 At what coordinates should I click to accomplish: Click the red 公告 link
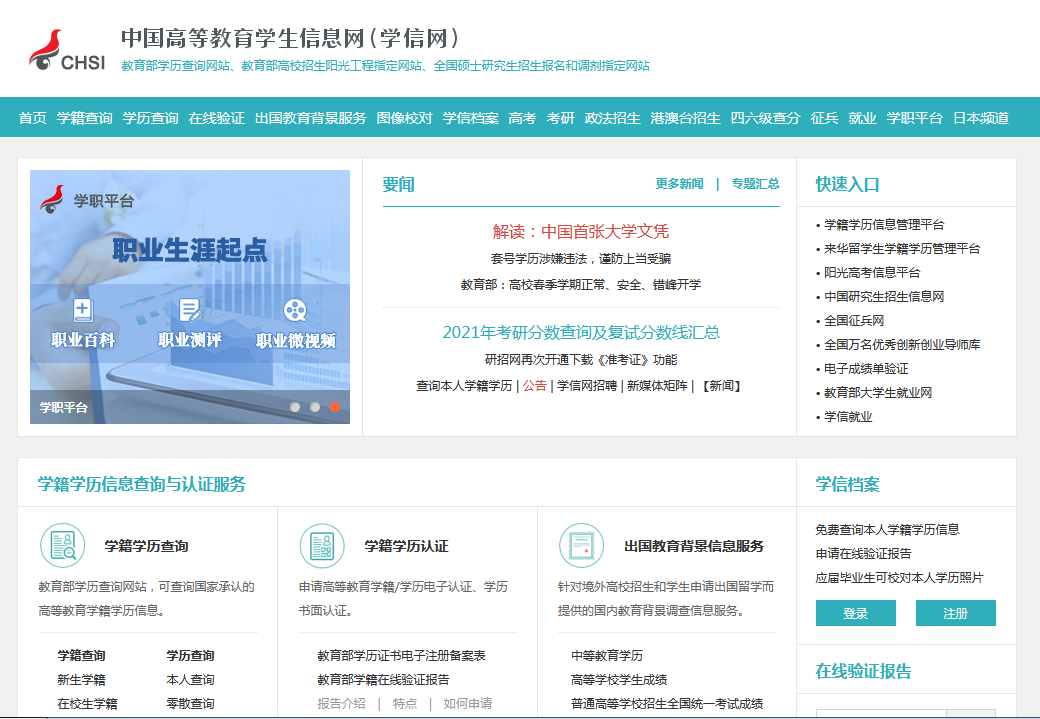pos(535,385)
